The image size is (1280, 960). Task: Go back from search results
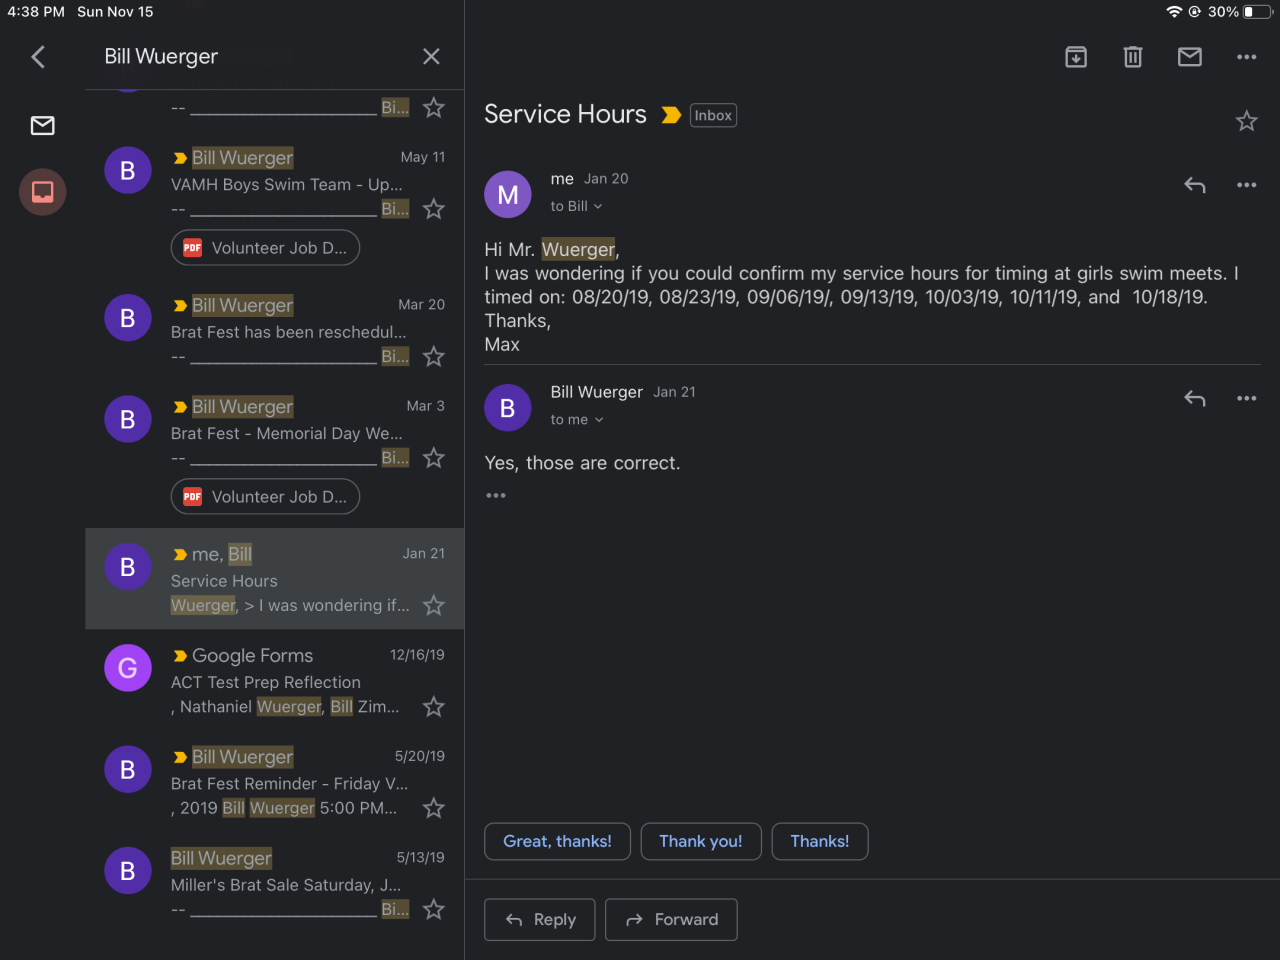38,57
